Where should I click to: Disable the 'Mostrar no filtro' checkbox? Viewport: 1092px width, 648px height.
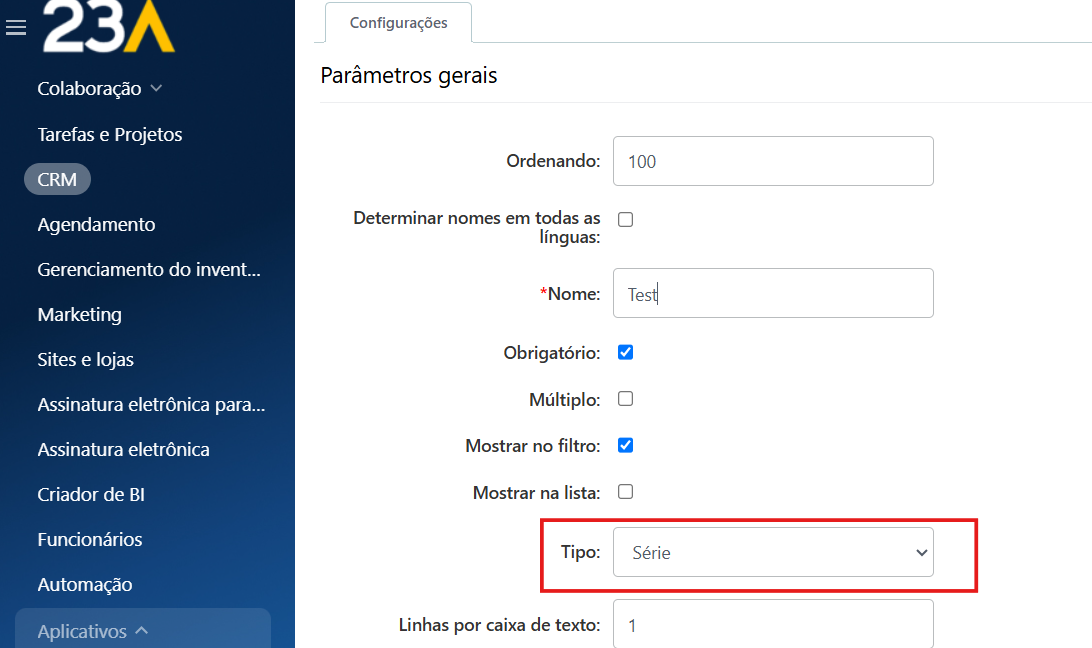[x=625, y=446]
